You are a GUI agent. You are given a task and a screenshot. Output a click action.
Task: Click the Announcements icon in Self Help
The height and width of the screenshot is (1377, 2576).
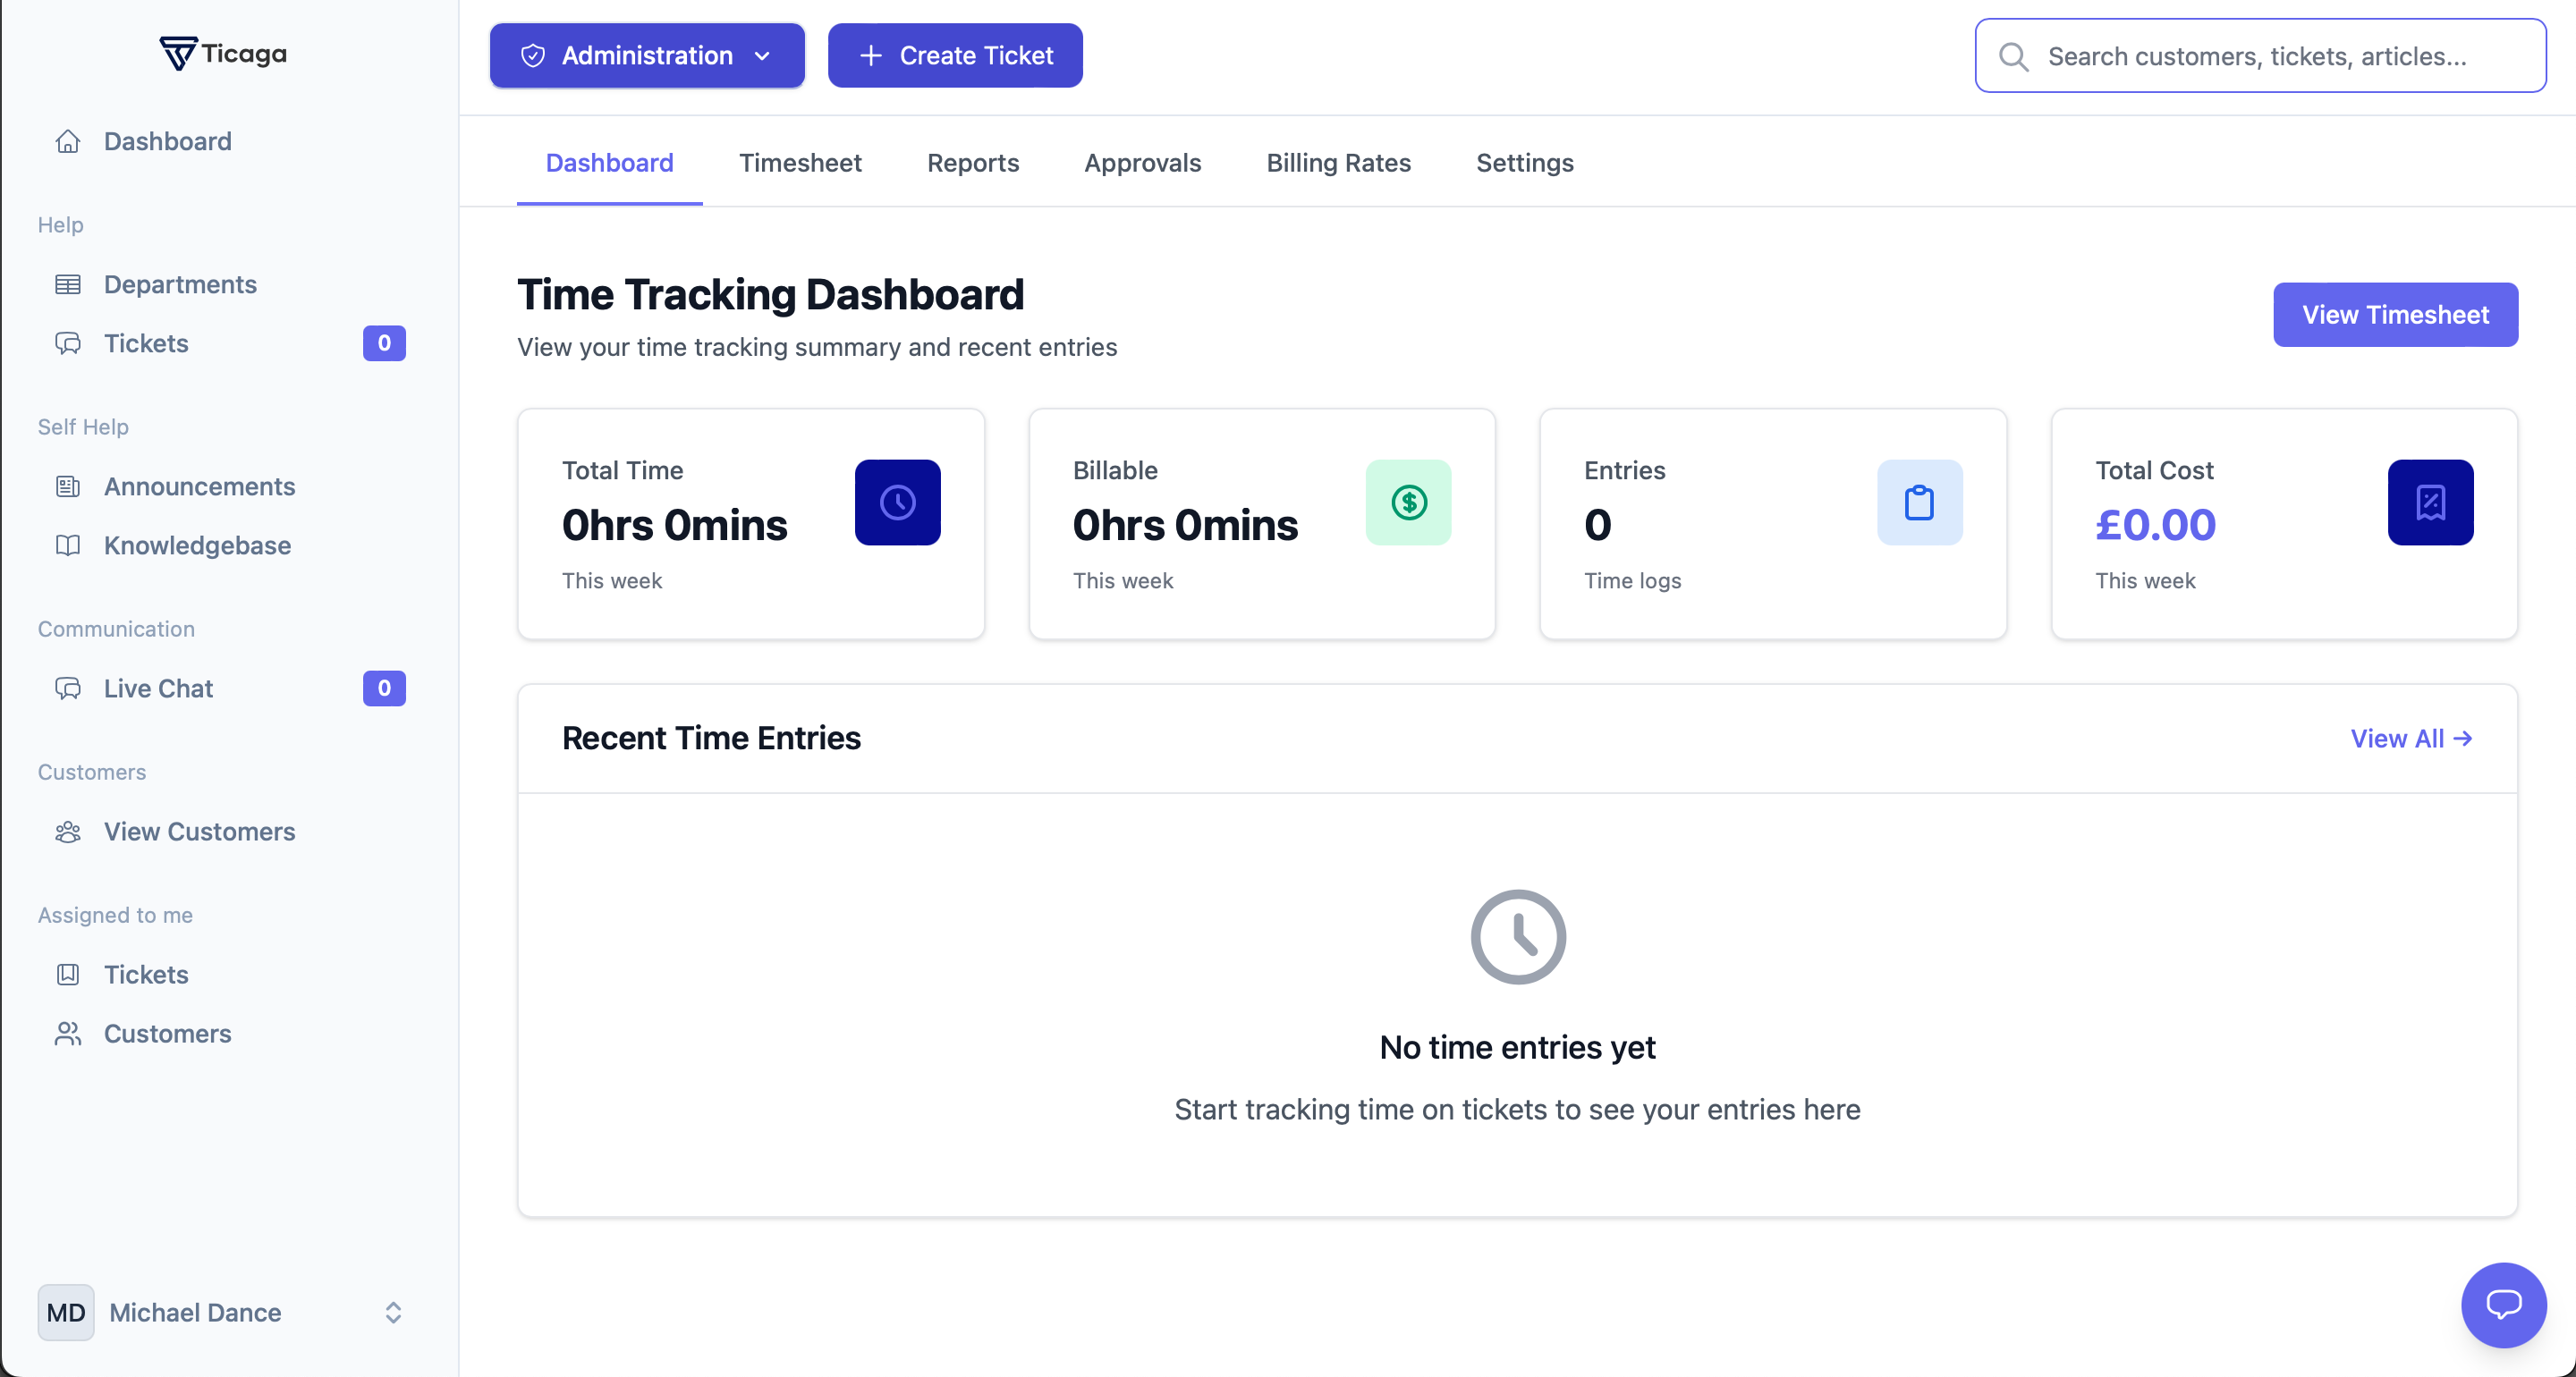[68, 486]
